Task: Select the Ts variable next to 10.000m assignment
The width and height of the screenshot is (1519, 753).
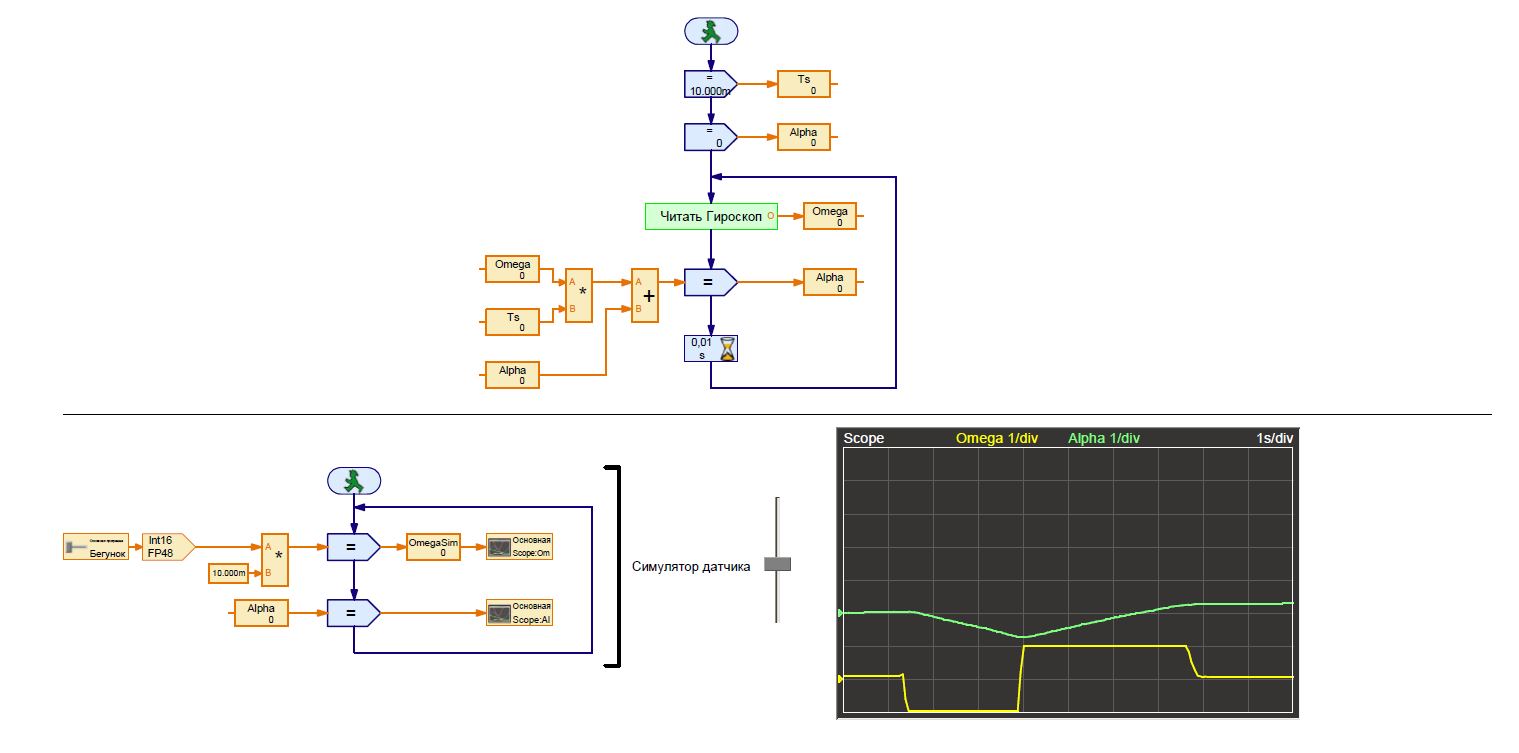Action: [804, 84]
